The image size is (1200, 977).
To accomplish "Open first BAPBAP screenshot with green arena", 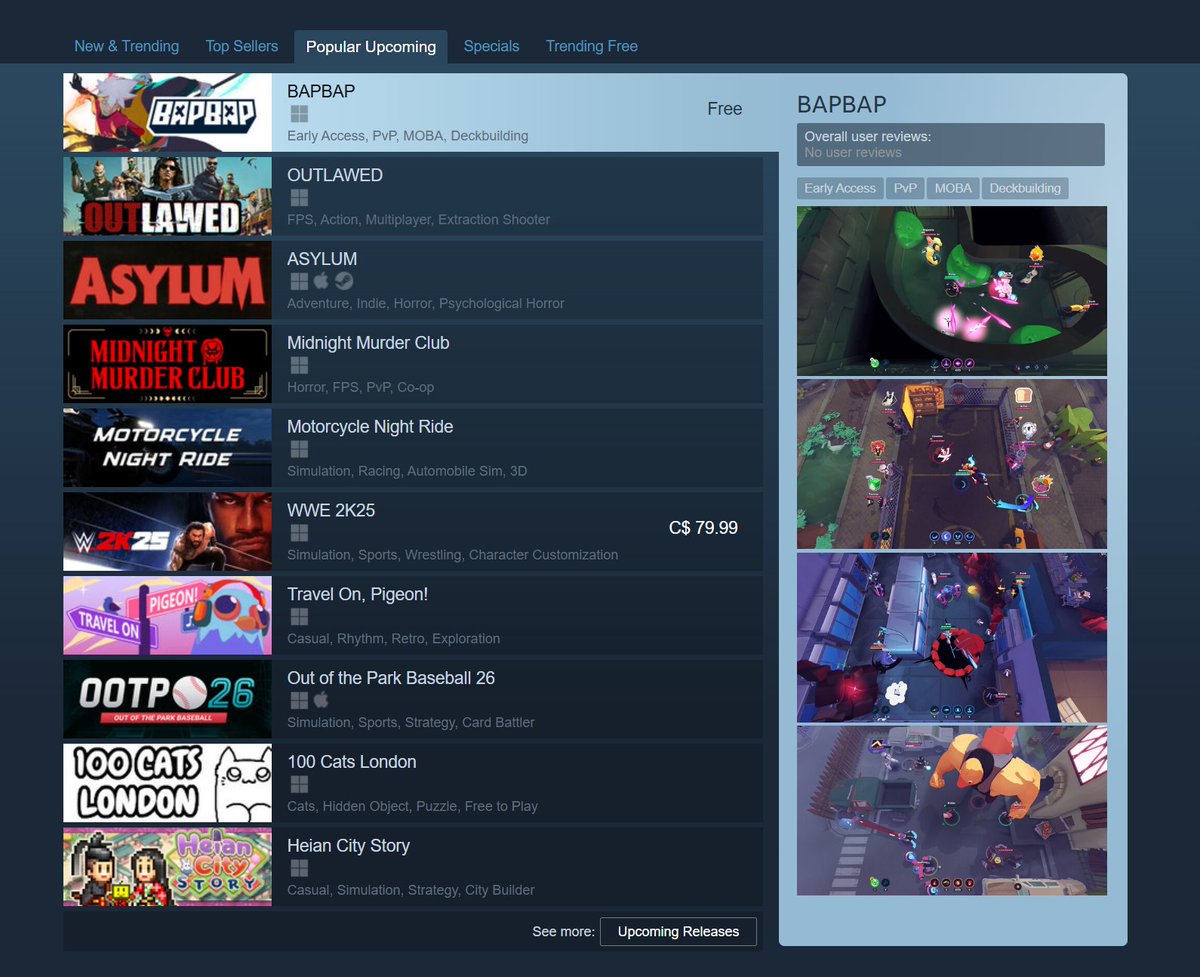I will point(952,290).
